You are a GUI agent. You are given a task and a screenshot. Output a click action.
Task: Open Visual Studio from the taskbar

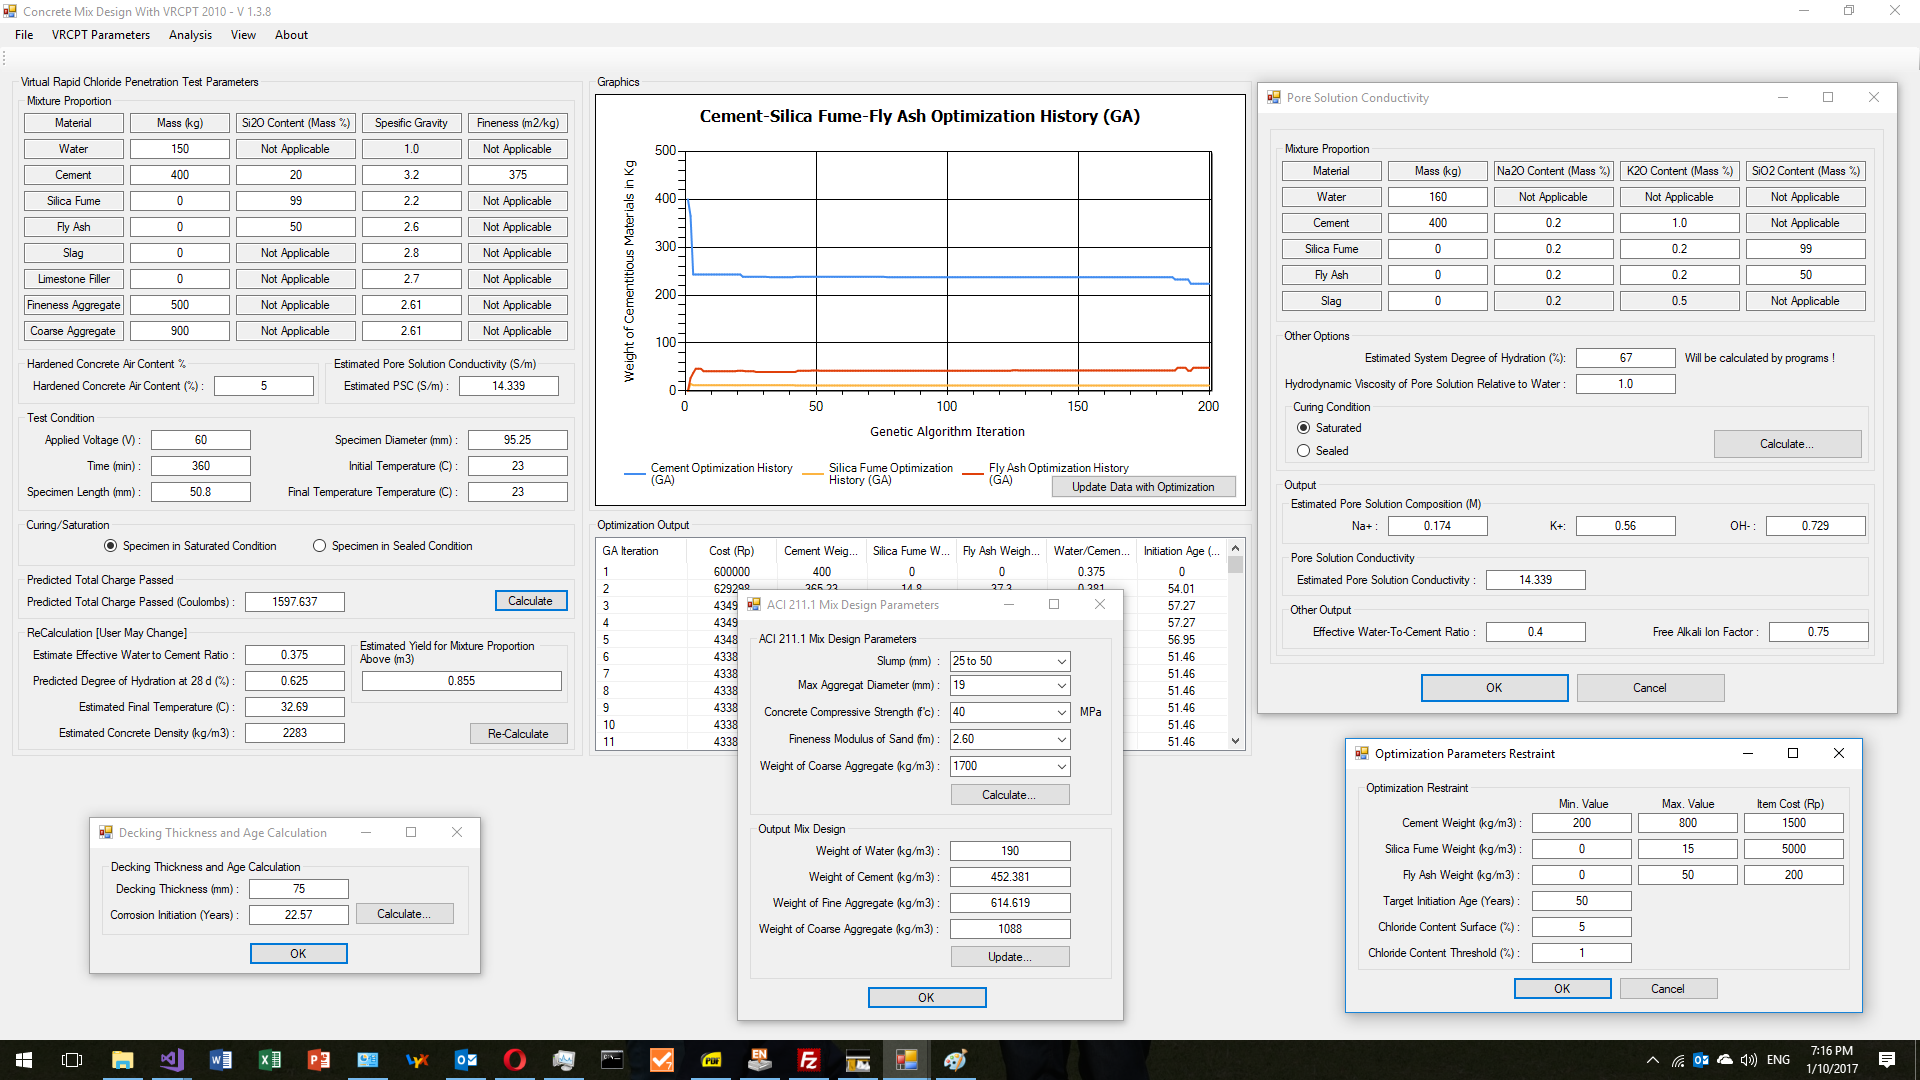(x=171, y=1060)
